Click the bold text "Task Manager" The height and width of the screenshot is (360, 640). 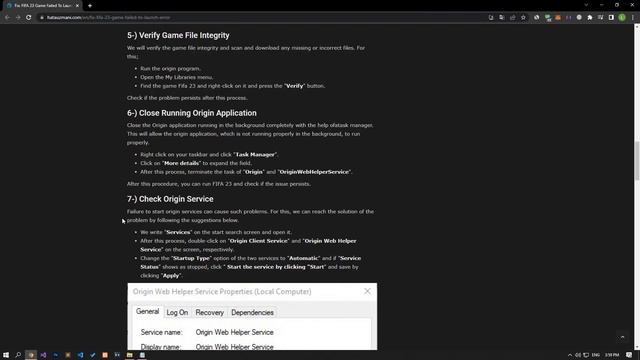point(255,155)
